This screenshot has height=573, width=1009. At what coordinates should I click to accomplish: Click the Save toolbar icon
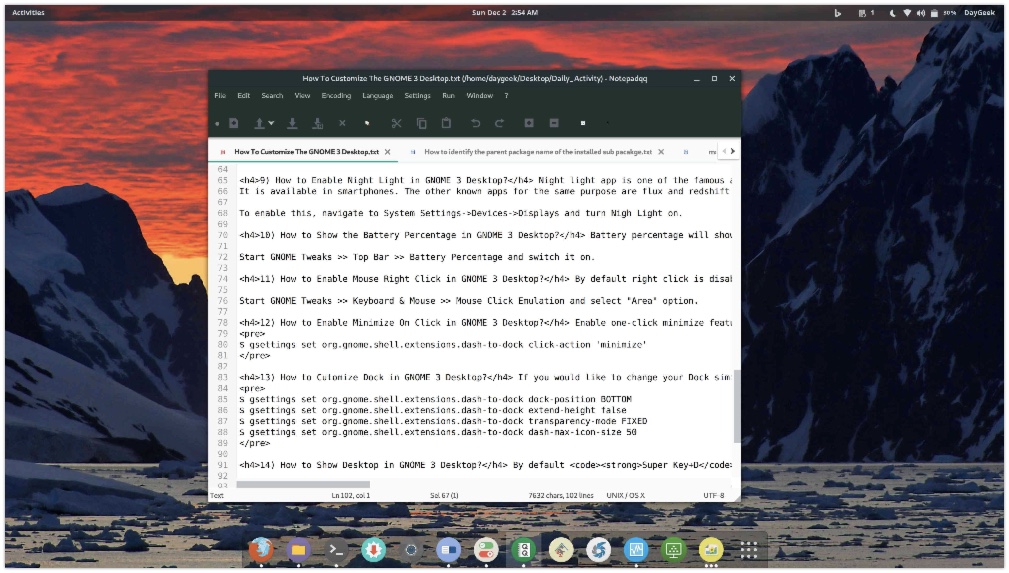292,123
